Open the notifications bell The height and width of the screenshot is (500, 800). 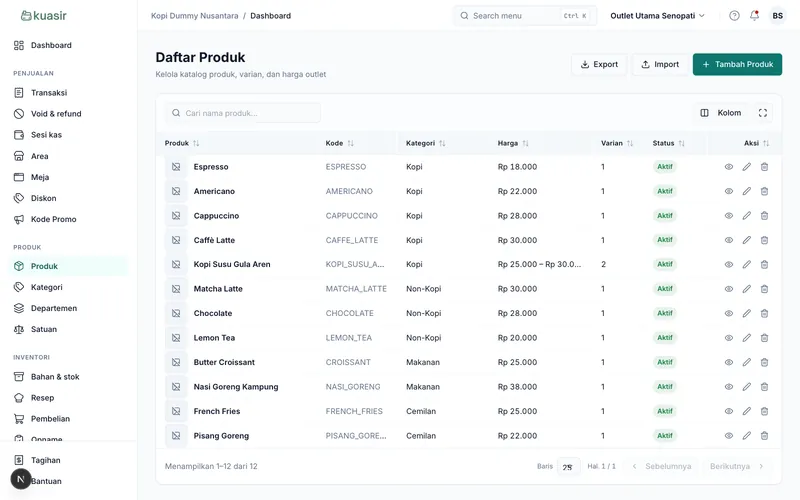(754, 16)
